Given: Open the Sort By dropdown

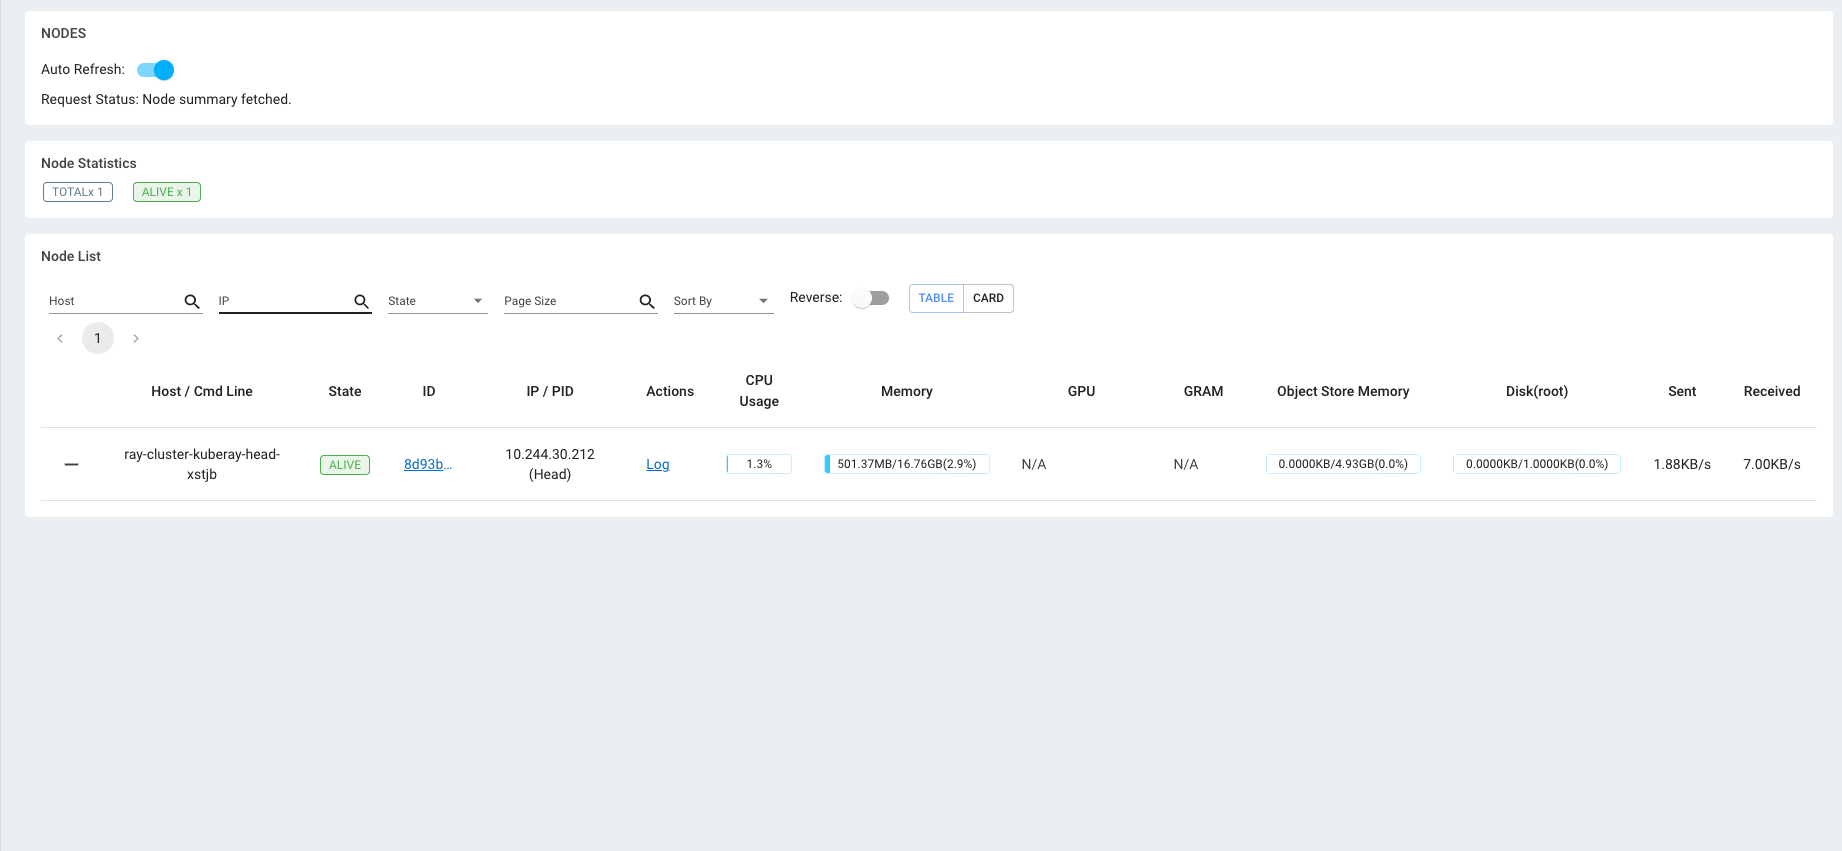Looking at the screenshot, I should [723, 301].
